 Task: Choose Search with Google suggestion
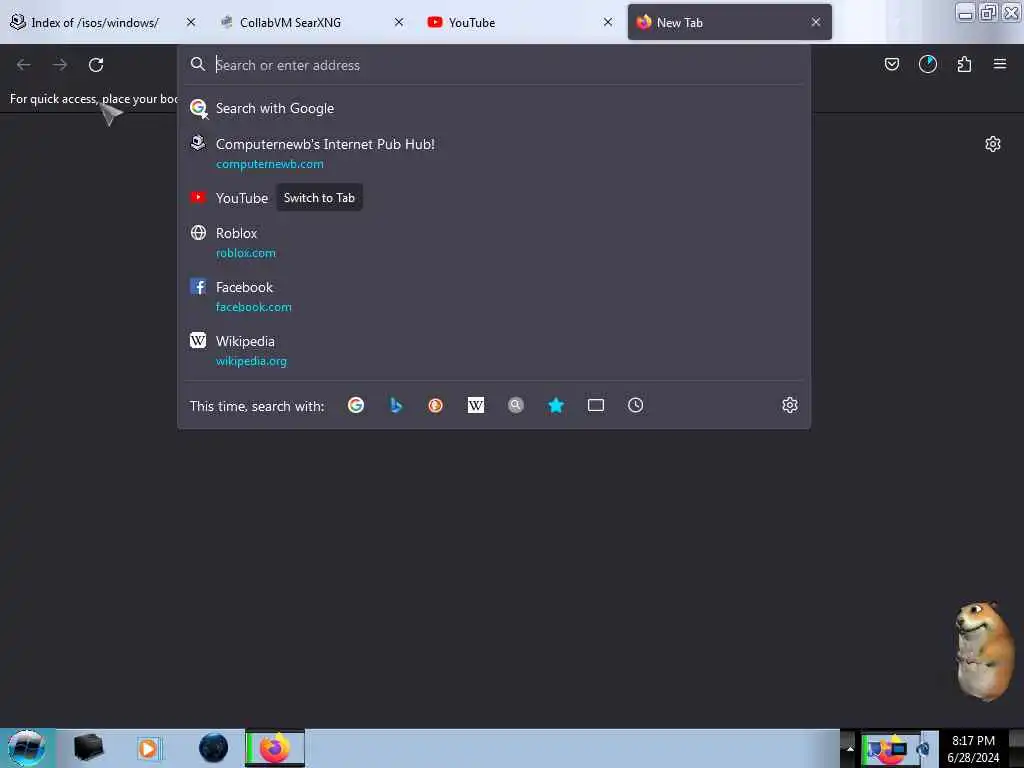click(494, 108)
